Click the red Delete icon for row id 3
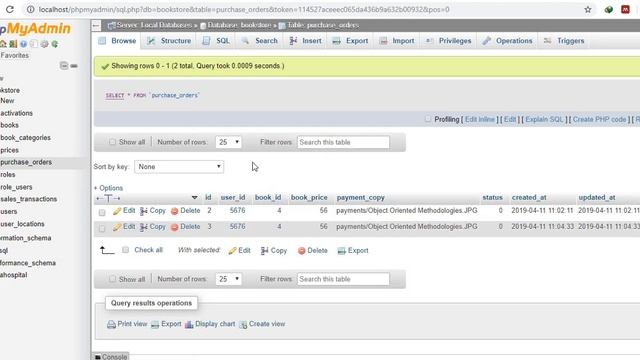The image size is (640, 360). click(175, 227)
